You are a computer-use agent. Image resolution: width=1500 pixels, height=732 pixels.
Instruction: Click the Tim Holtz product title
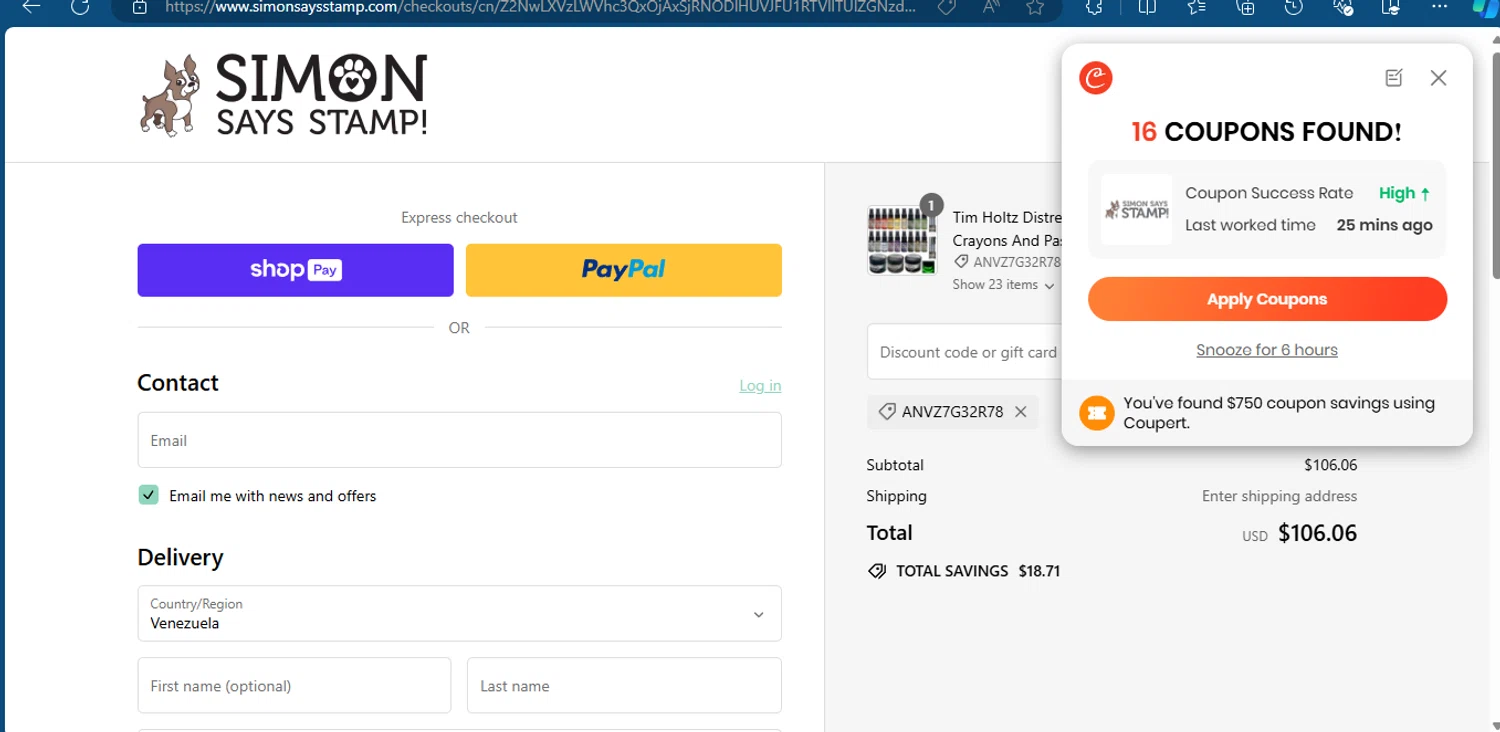coord(1006,229)
